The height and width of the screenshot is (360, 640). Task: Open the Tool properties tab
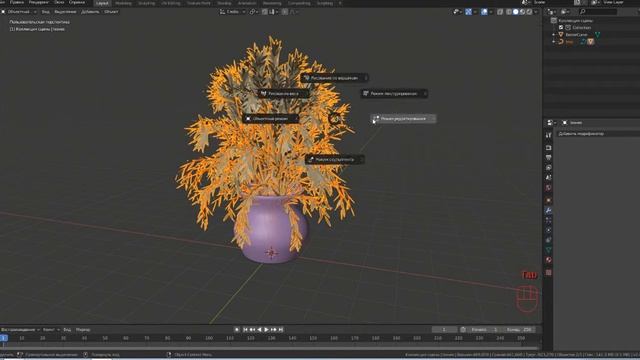[549, 135]
